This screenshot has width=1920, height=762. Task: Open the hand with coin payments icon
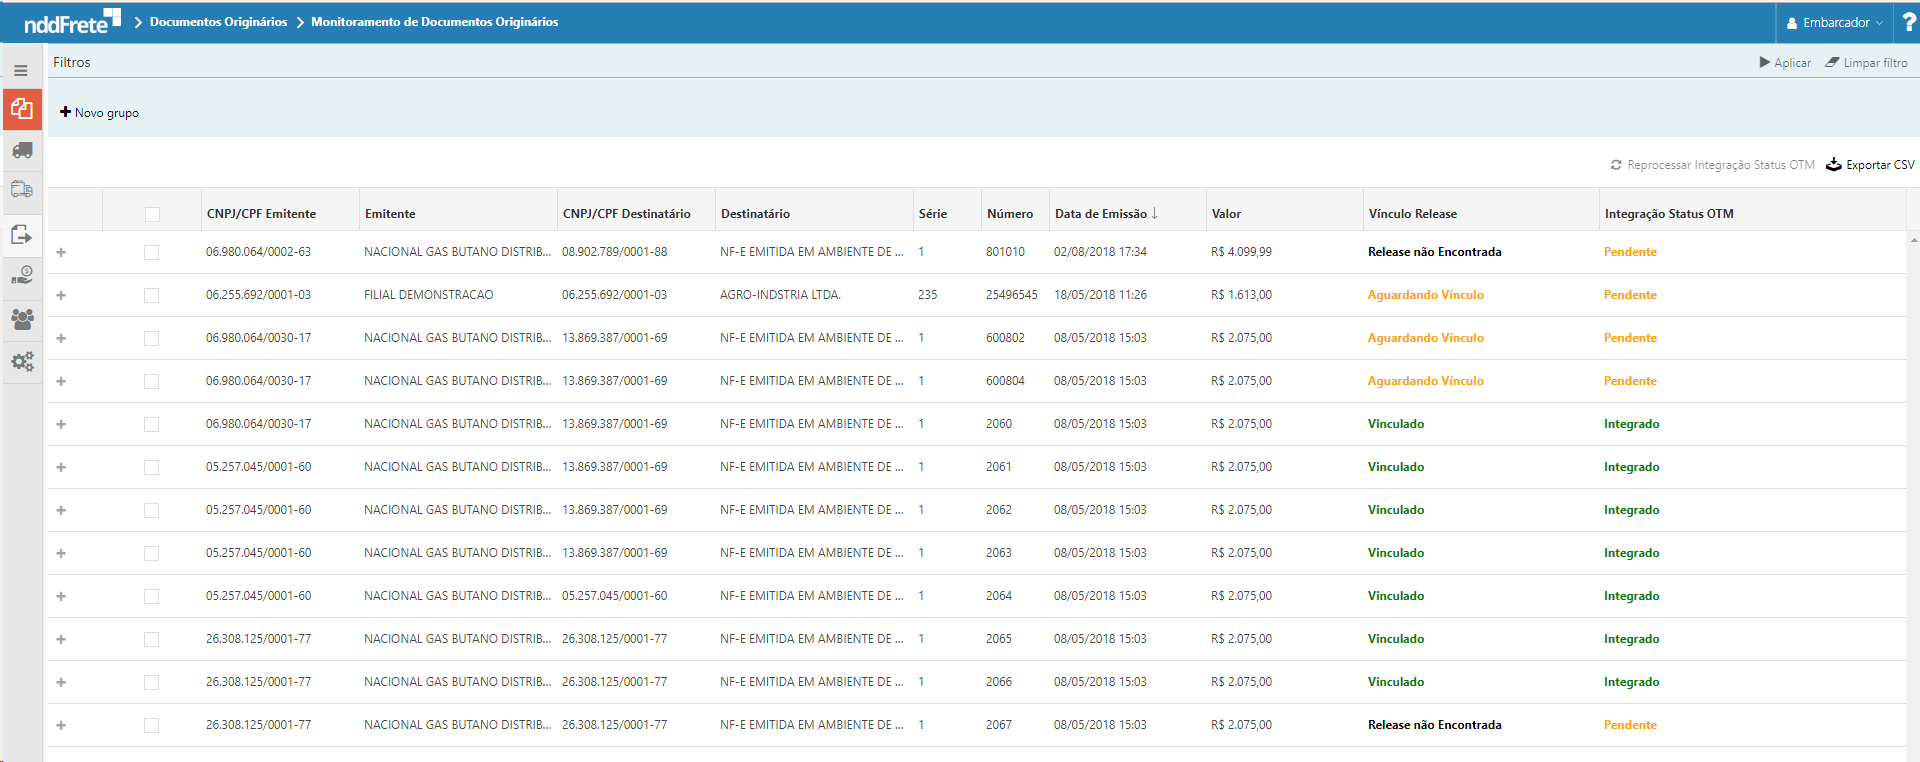[22, 276]
